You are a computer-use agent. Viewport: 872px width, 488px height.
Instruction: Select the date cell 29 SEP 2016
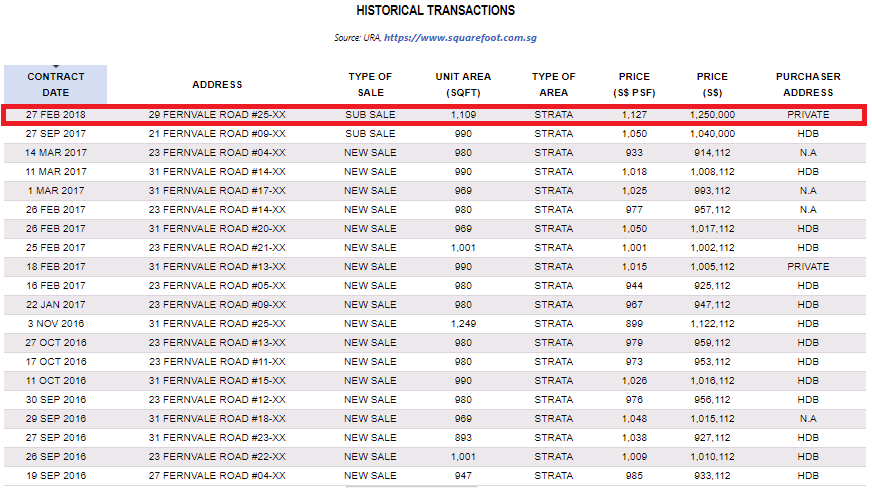point(56,419)
